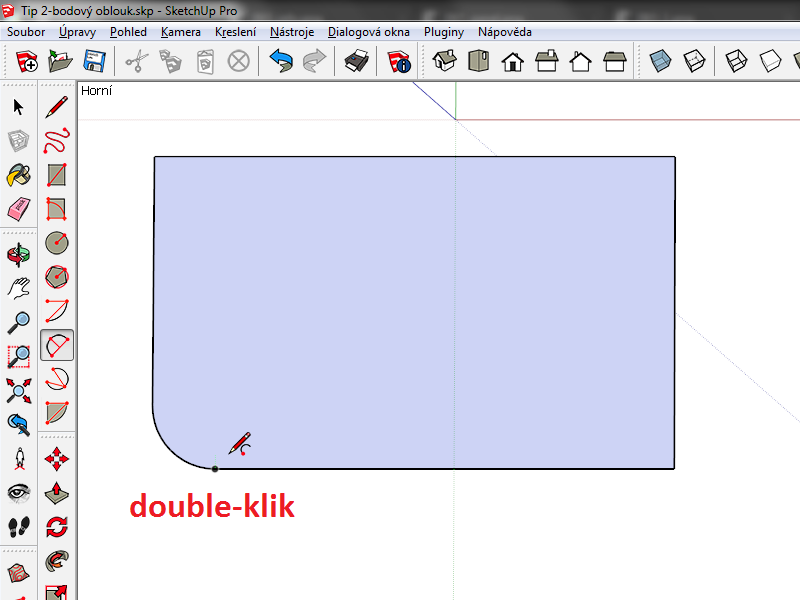Choose the Rotate tool
800x600 pixels.
(x=58, y=526)
